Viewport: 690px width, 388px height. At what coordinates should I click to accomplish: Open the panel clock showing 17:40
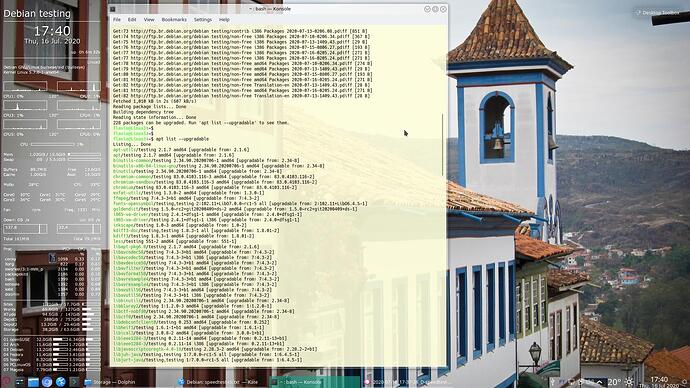pyautogui.click(x=659, y=382)
